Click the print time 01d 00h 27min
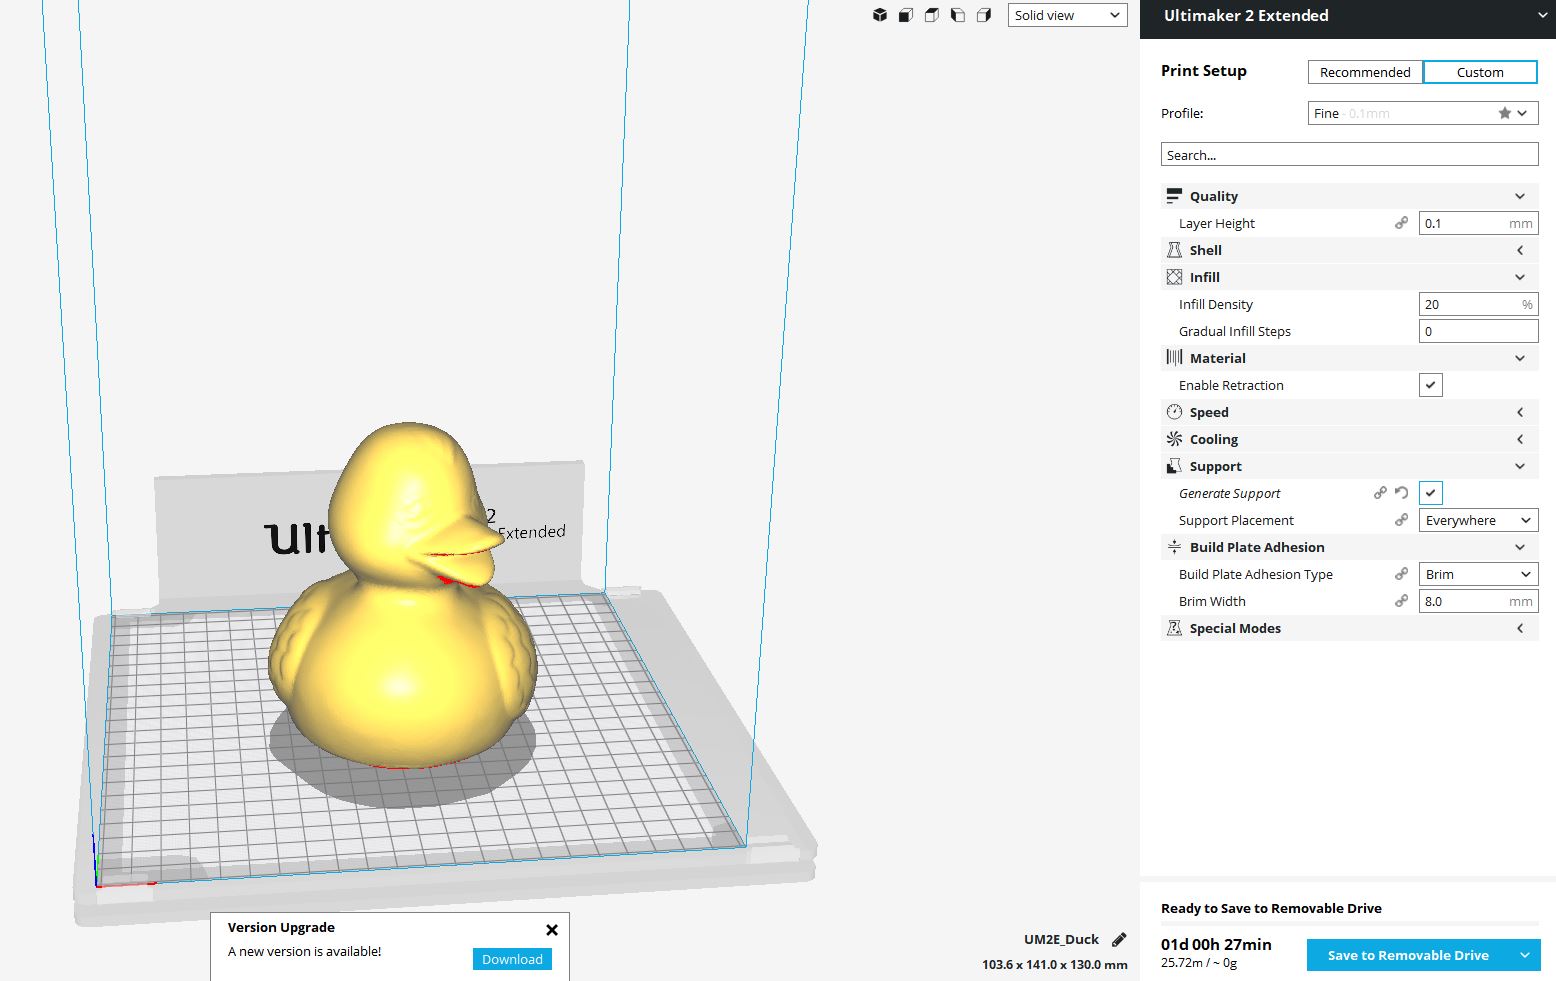Viewport: 1556px width, 981px height. pos(1216,944)
